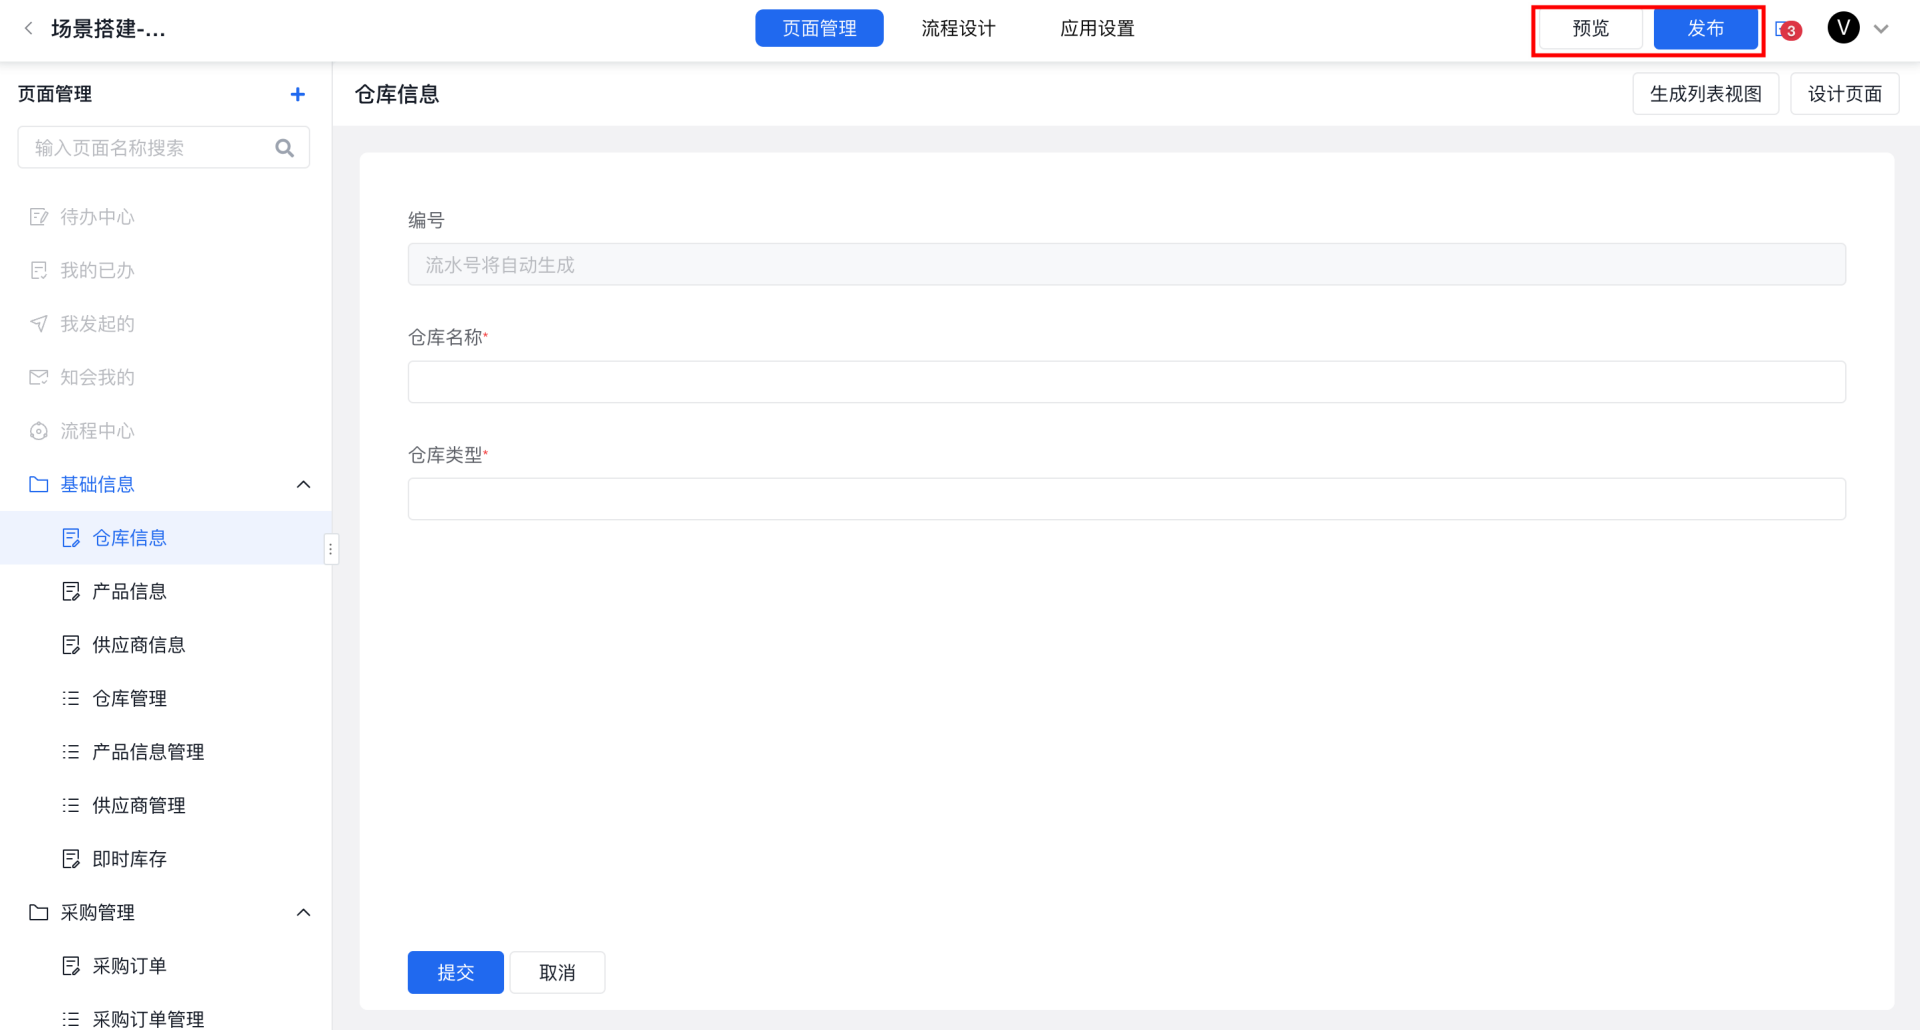This screenshot has width=1920, height=1030.
Task: Open the account dropdown arrow
Action: (1881, 29)
